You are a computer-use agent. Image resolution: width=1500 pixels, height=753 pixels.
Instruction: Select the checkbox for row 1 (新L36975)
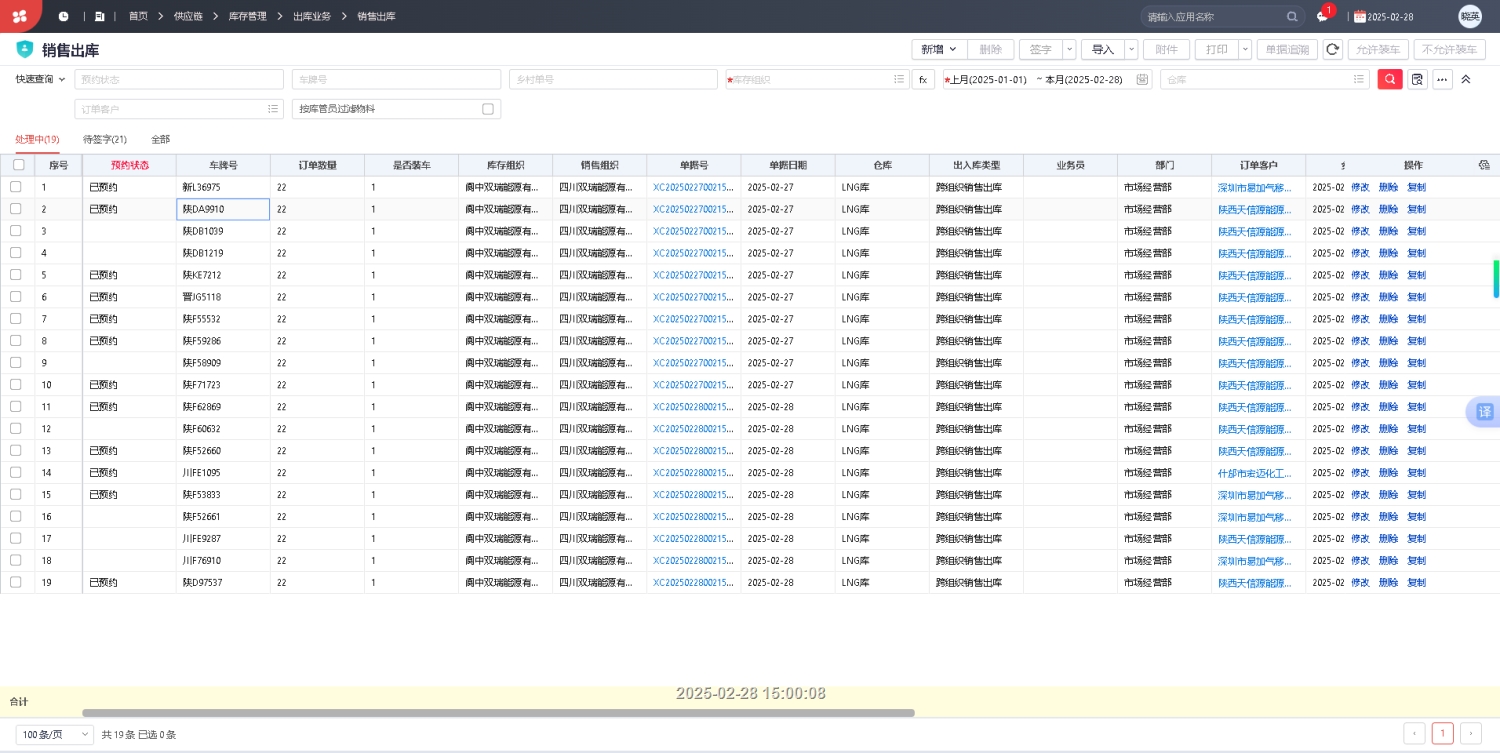15,187
